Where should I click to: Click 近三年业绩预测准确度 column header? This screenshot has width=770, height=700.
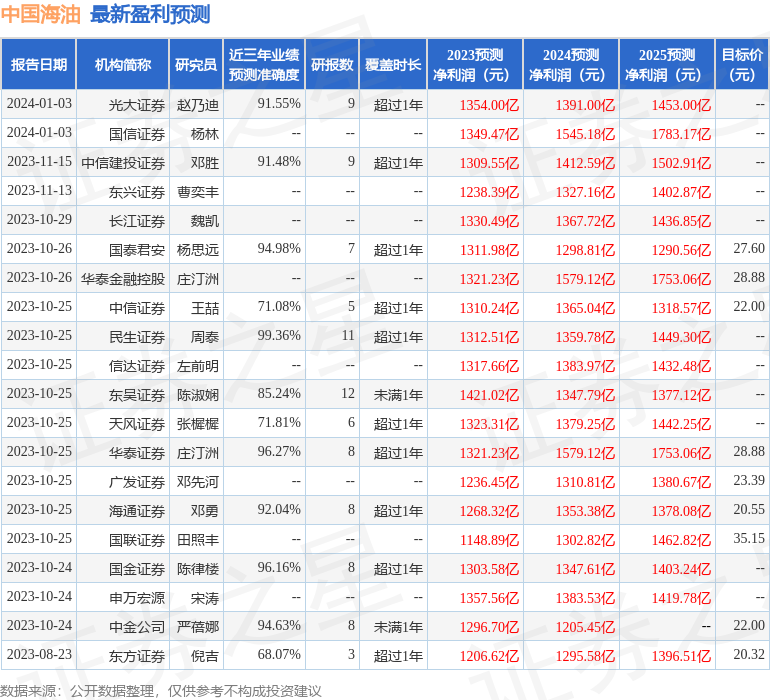[x=264, y=64]
